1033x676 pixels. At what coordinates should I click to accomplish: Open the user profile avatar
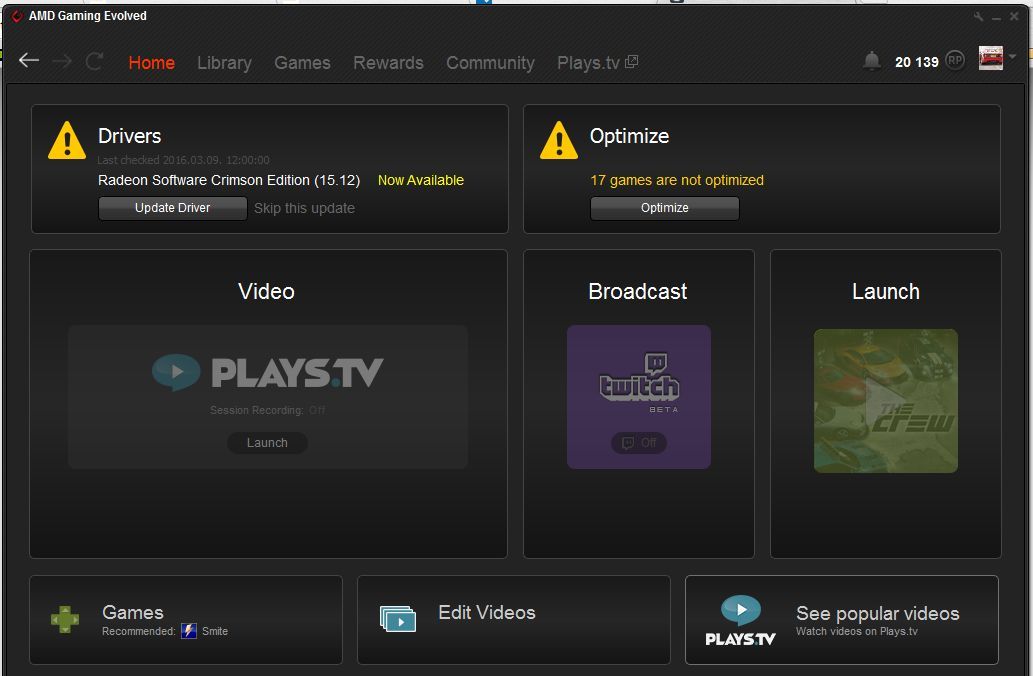click(x=991, y=58)
